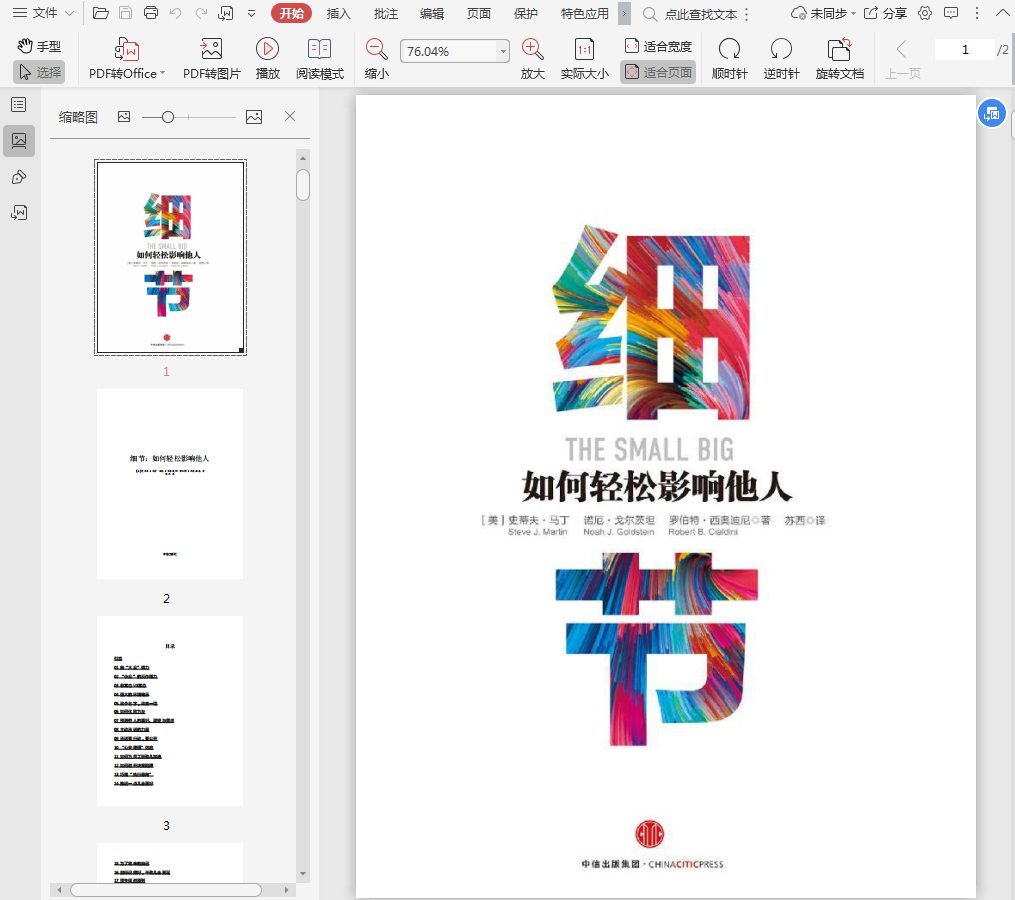The width and height of the screenshot is (1015, 900).
Task: Select page 2 thumbnail
Action: click(170, 484)
